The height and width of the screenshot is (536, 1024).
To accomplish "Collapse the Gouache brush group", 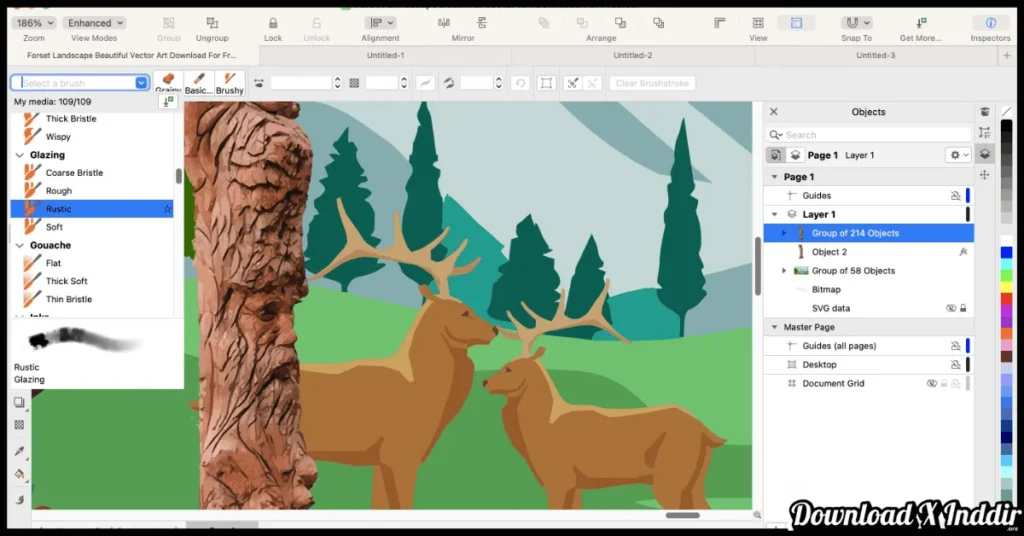I will click(20, 245).
